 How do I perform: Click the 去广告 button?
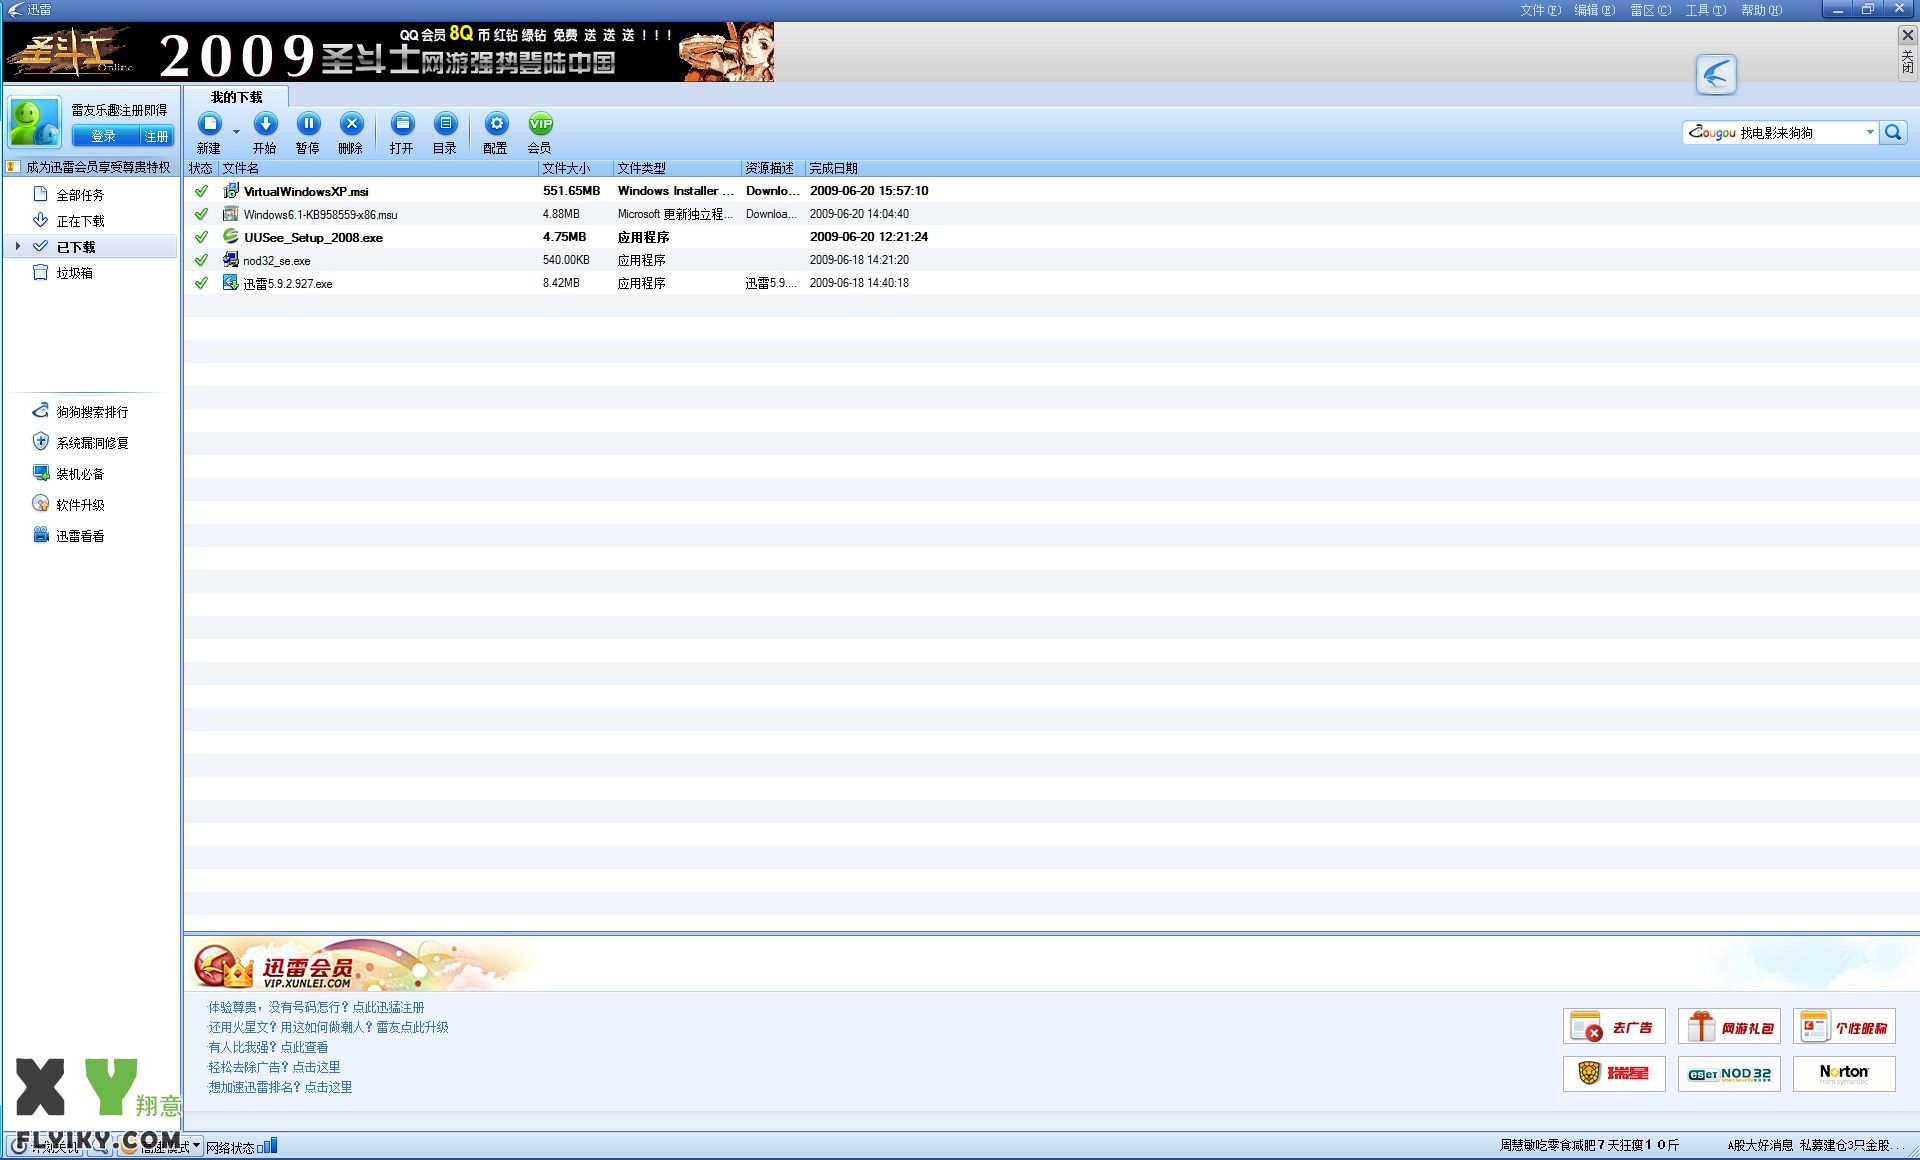point(1614,1027)
